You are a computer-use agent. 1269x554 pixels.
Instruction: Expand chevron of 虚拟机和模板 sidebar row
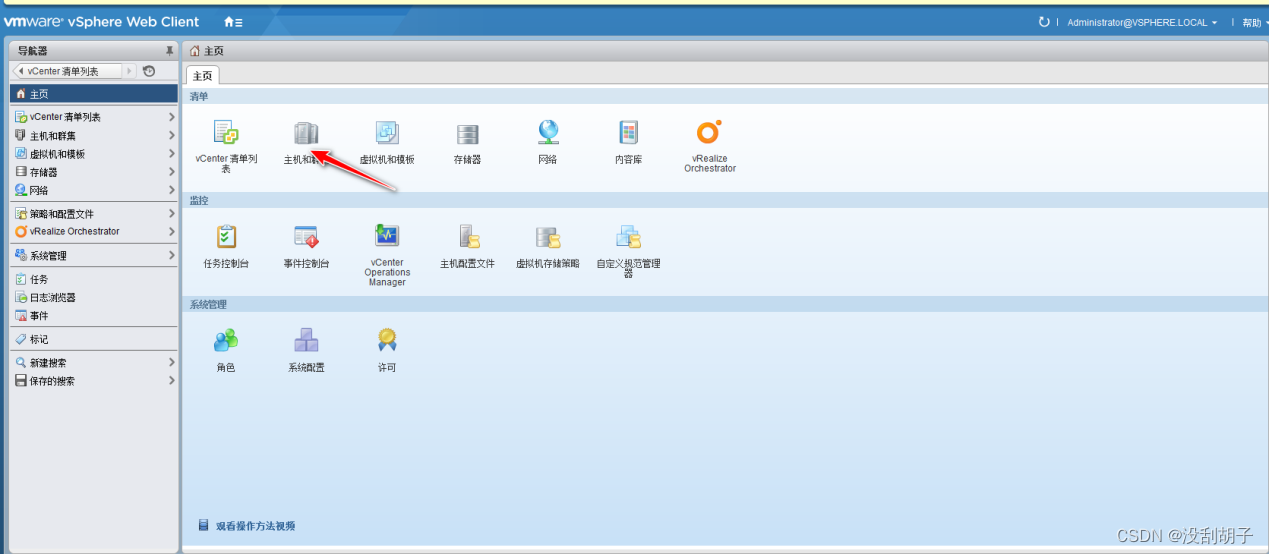(x=171, y=154)
